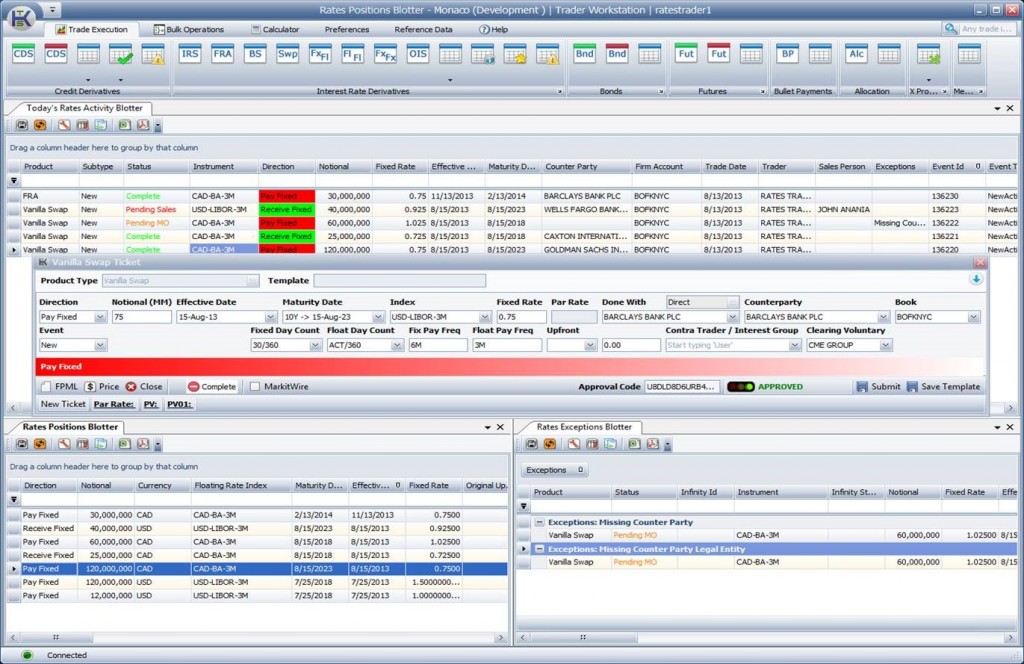Tick the FPML checkbox
Image resolution: width=1024 pixels, height=664 pixels.
click(46, 387)
